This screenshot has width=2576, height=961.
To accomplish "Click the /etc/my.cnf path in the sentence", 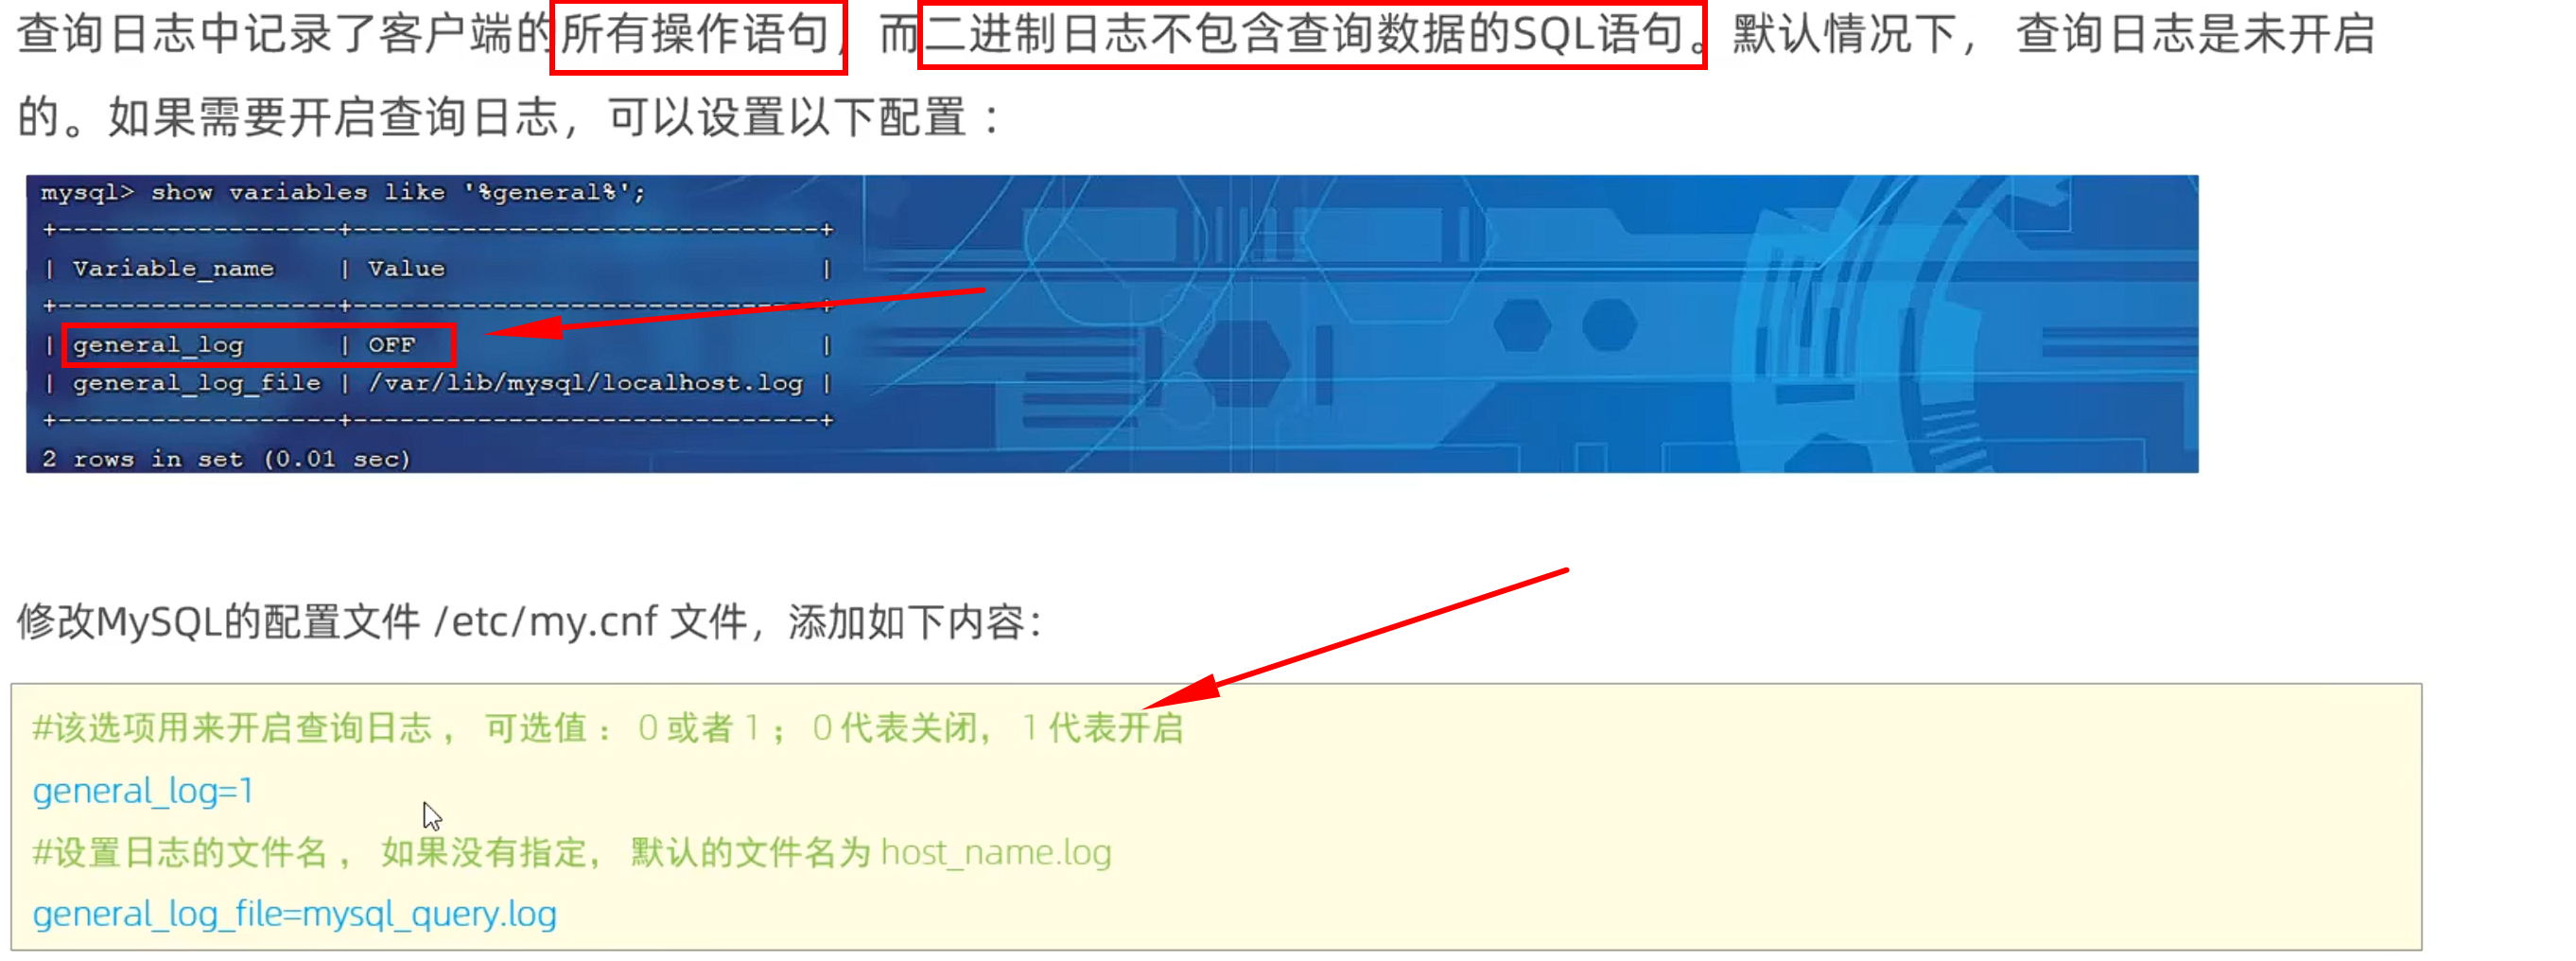I will (546, 622).
